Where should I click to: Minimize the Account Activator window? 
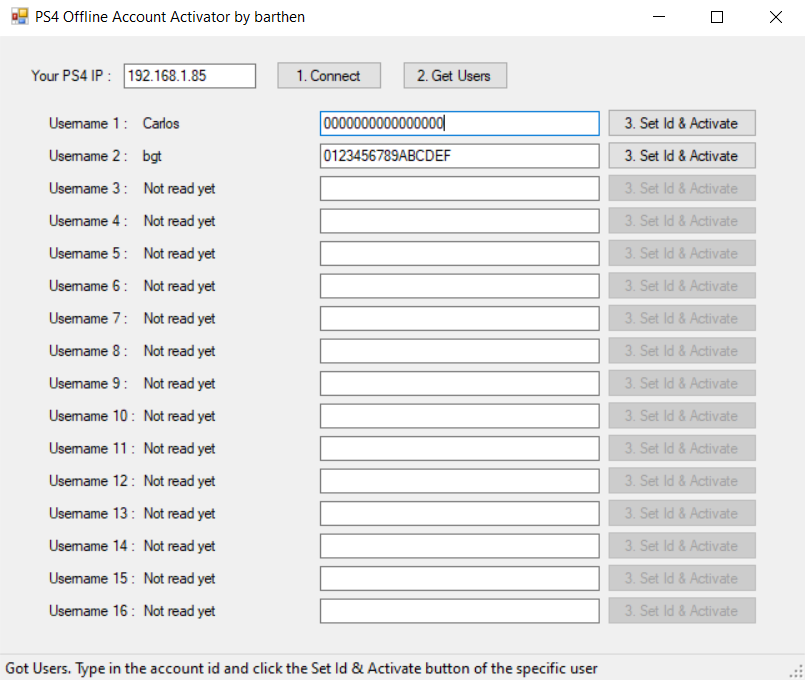point(659,17)
